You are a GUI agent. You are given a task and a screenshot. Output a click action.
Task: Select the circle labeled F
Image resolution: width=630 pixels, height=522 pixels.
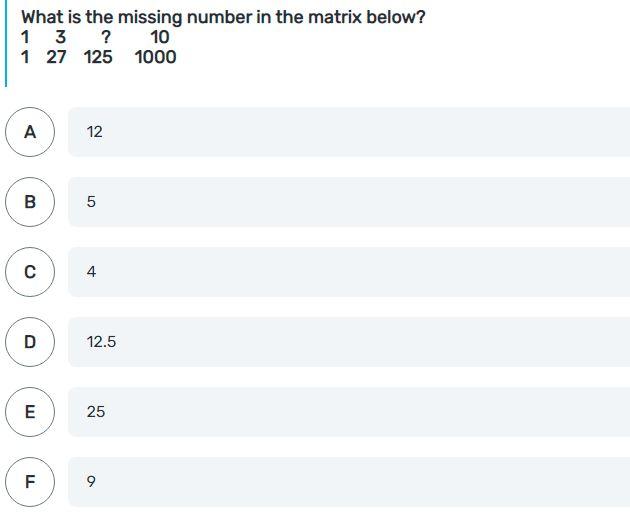30,482
